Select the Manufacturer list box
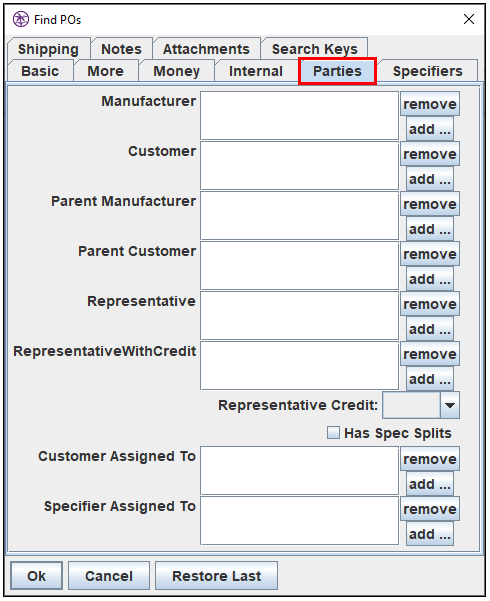Viewport: 490px width, 601px height. point(299,115)
